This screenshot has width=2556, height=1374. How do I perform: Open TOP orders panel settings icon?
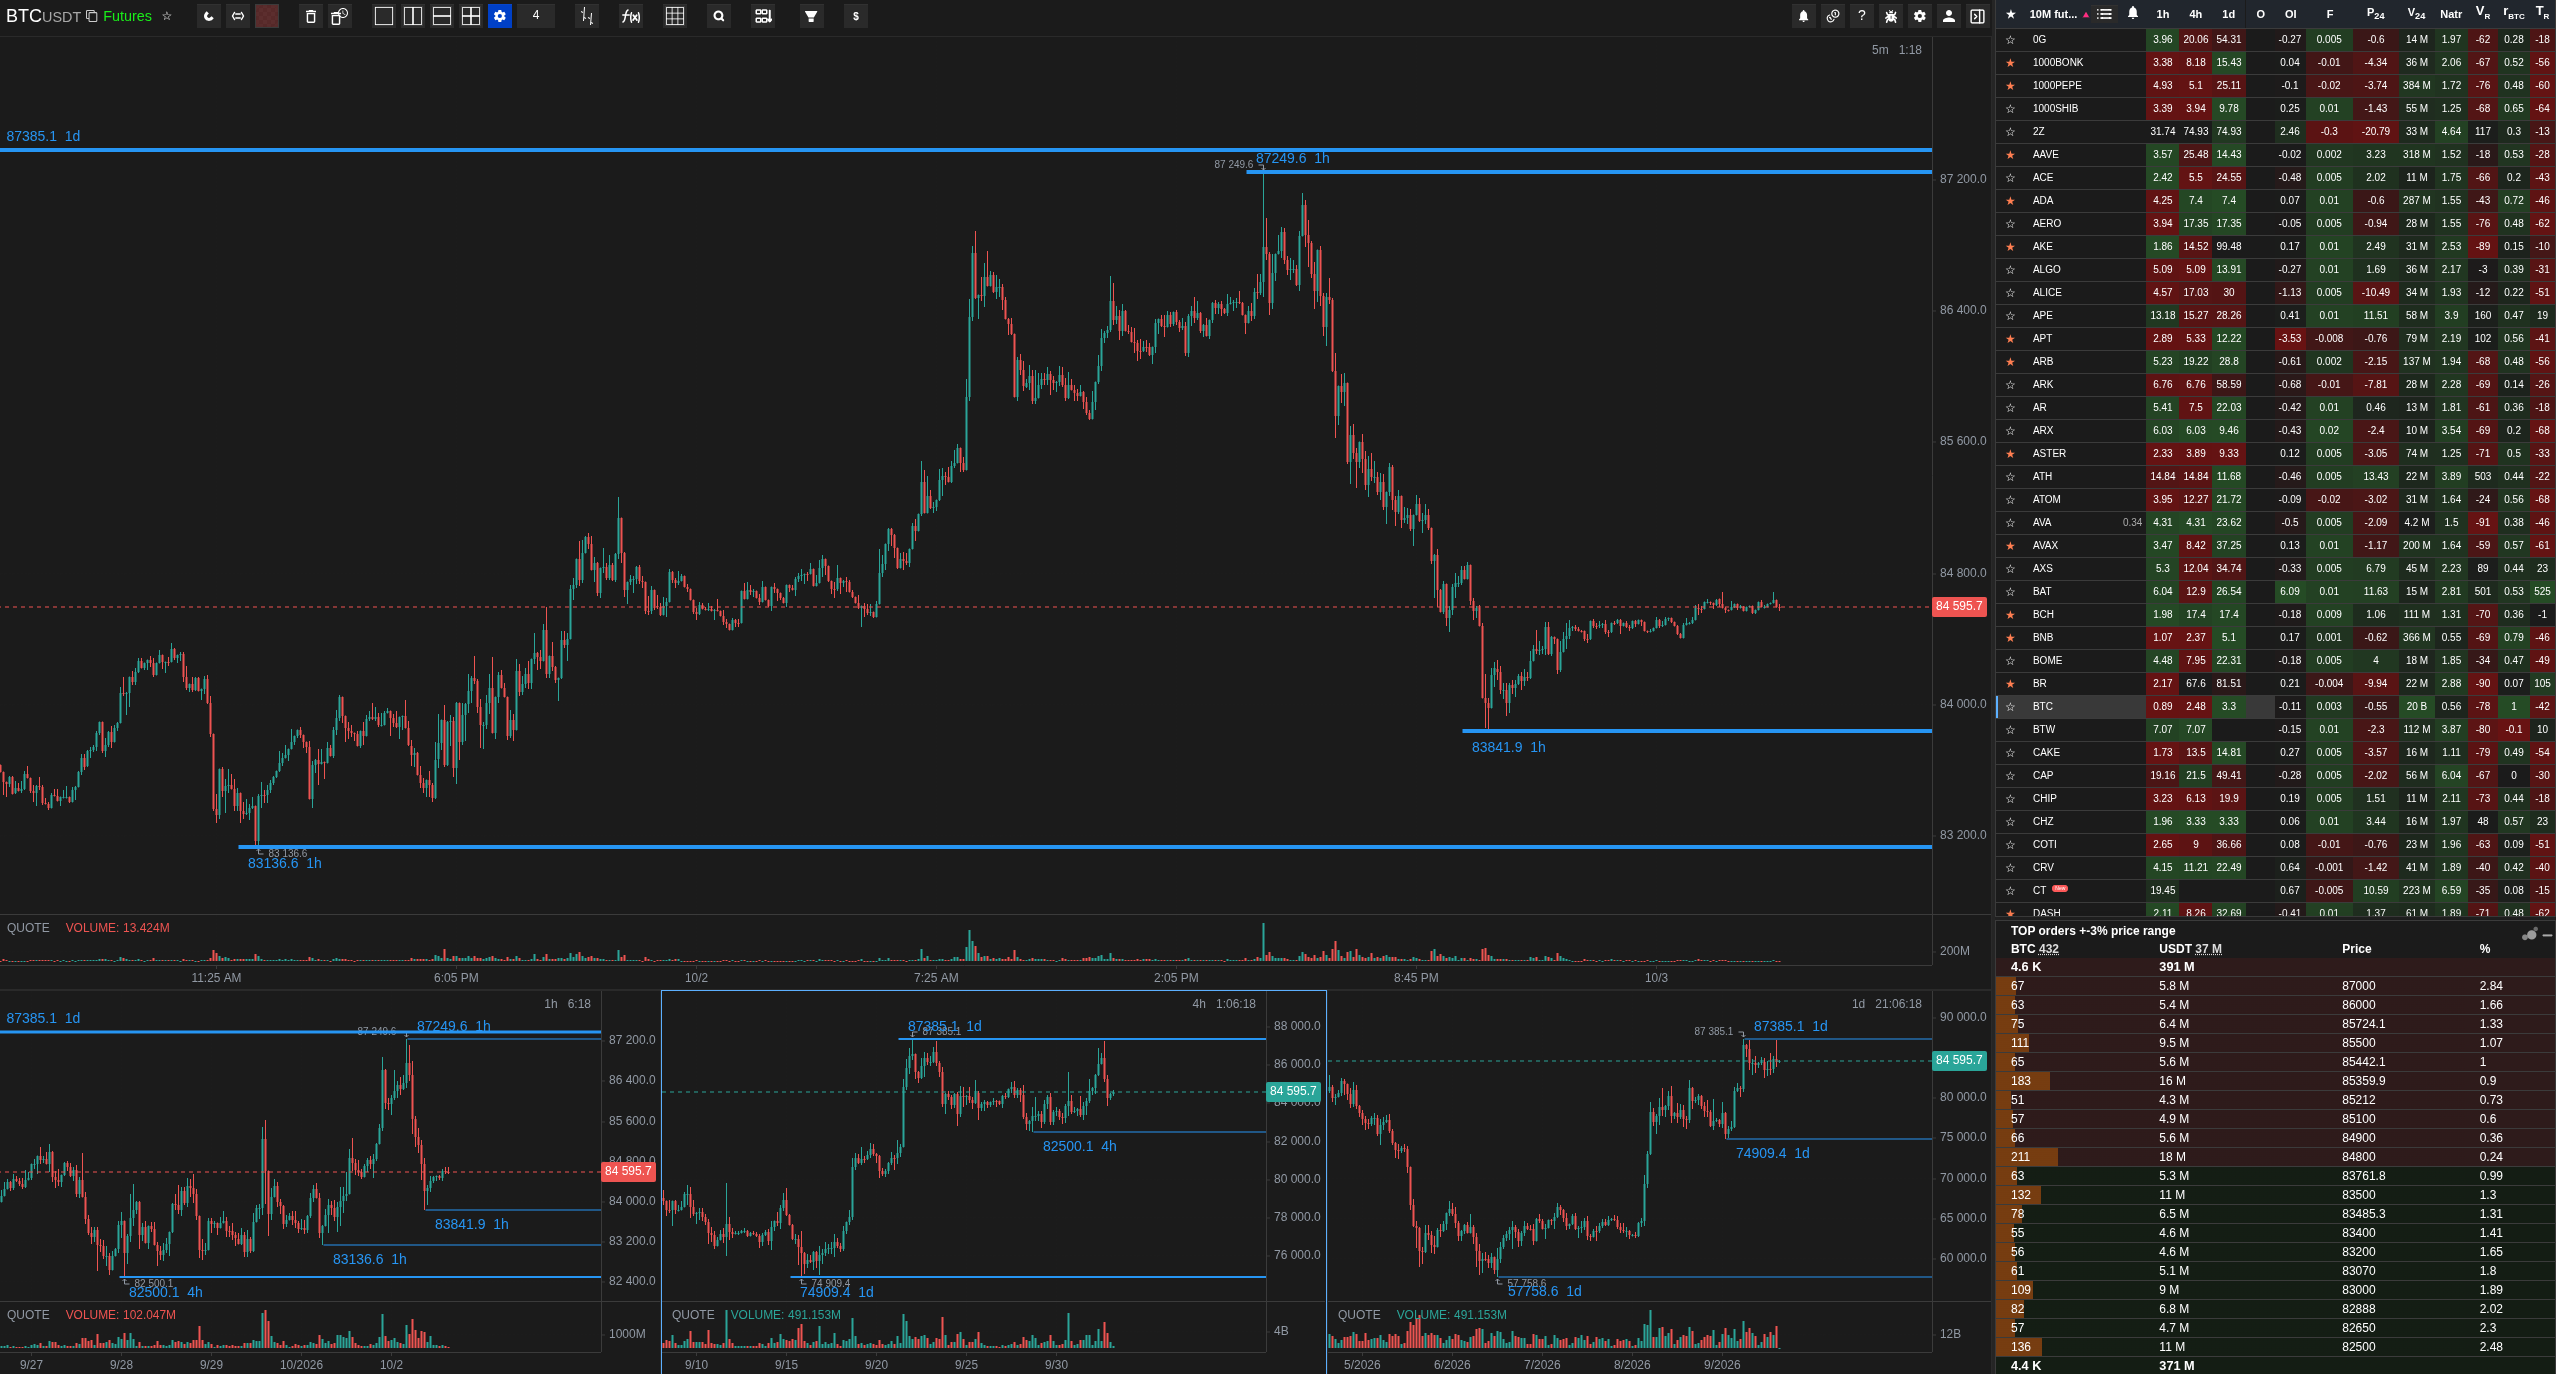pos(2530,934)
